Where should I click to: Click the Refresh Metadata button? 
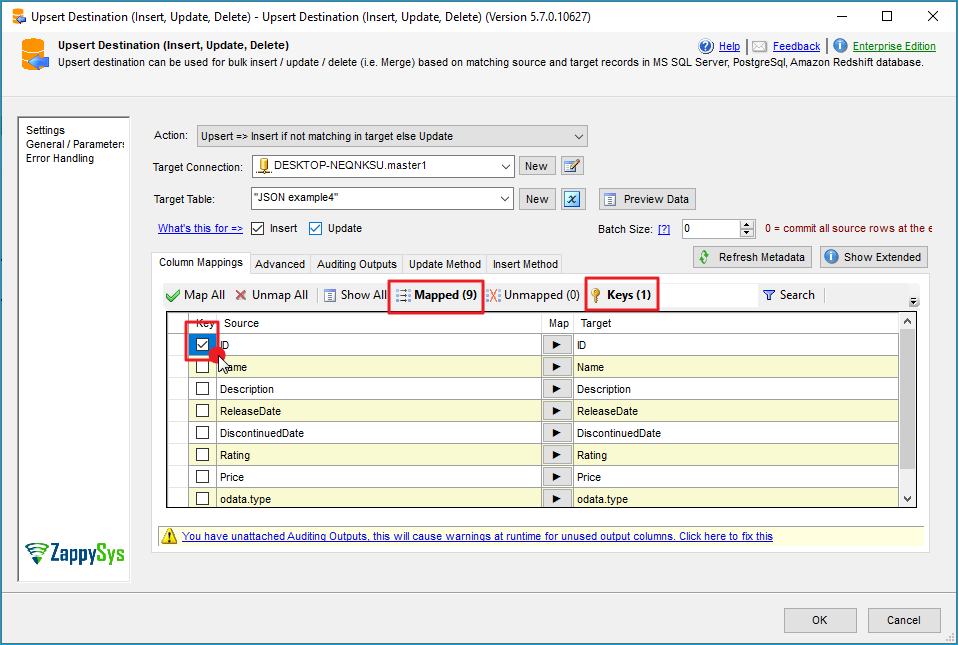(x=752, y=257)
